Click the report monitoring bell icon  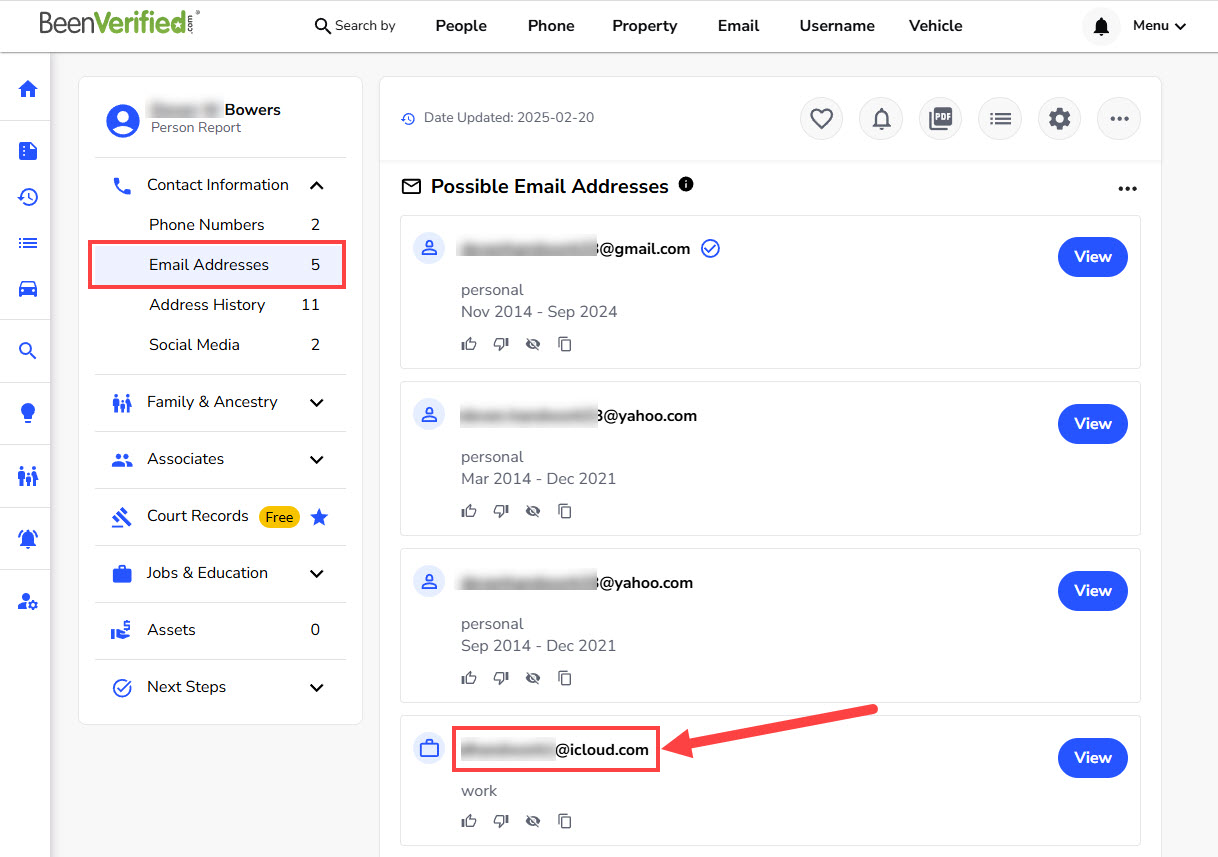point(881,119)
